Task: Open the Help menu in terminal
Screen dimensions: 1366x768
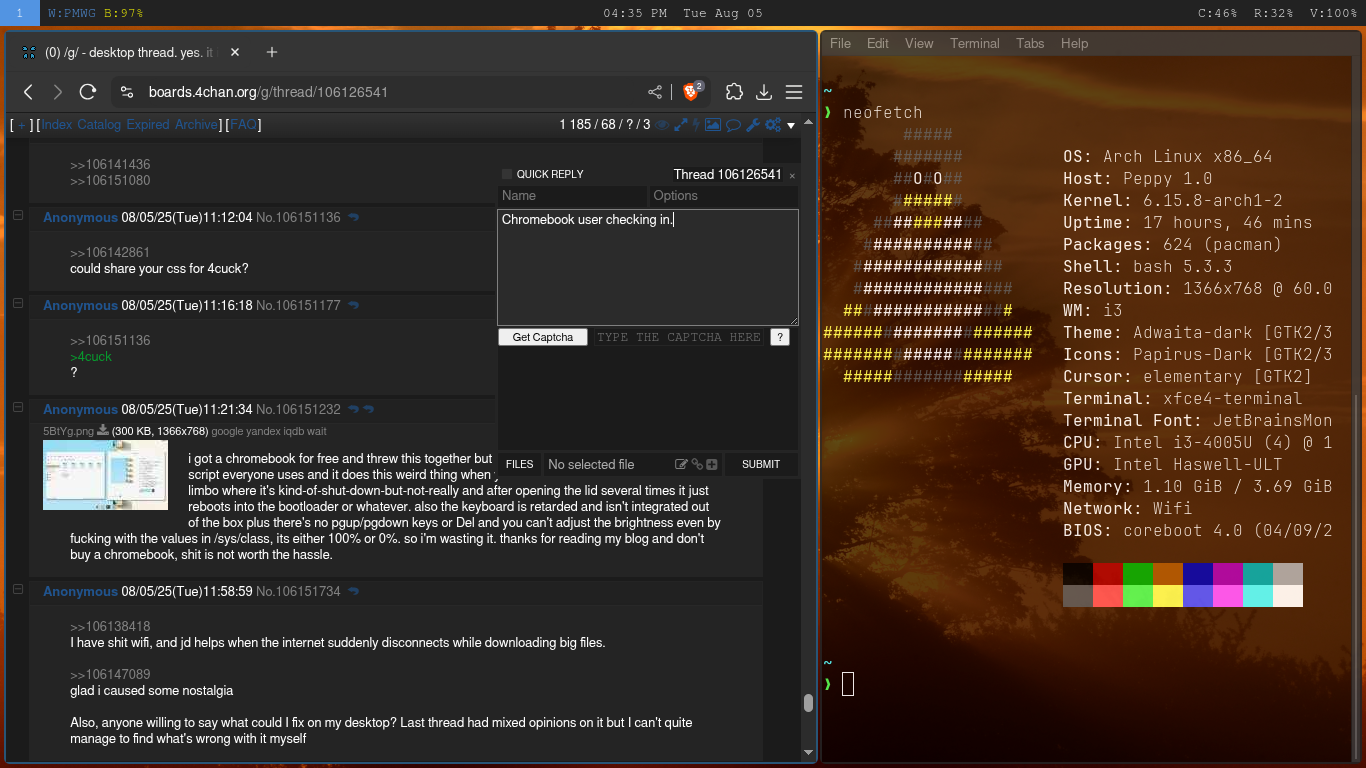Action: [1074, 43]
